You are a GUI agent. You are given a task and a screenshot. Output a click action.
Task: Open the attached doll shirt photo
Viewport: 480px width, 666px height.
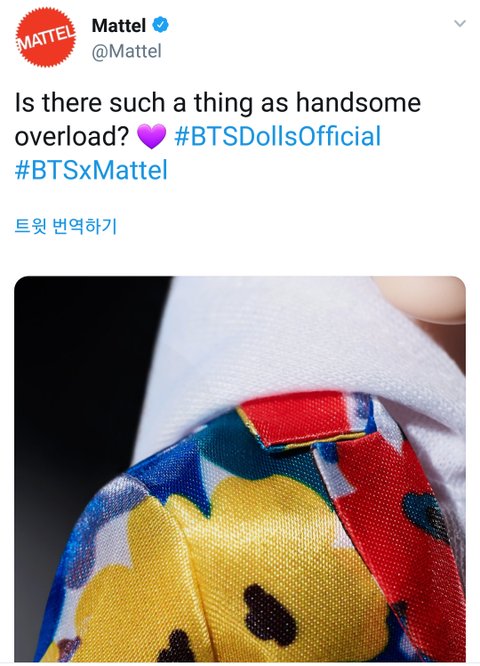tap(240, 469)
